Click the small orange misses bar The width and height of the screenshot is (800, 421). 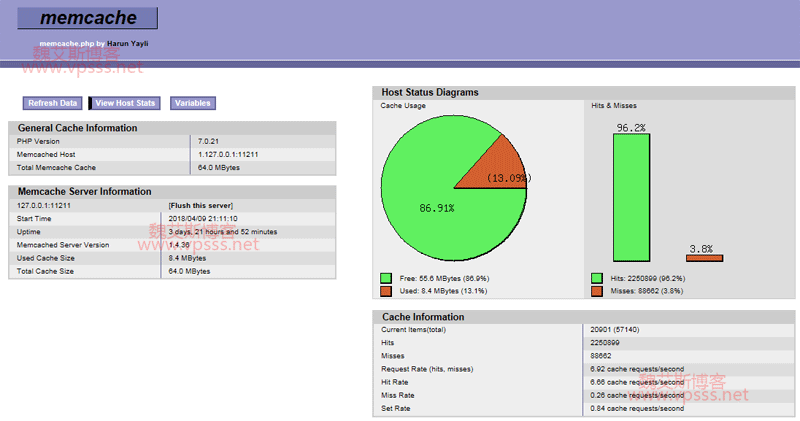pyautogui.click(x=704, y=258)
